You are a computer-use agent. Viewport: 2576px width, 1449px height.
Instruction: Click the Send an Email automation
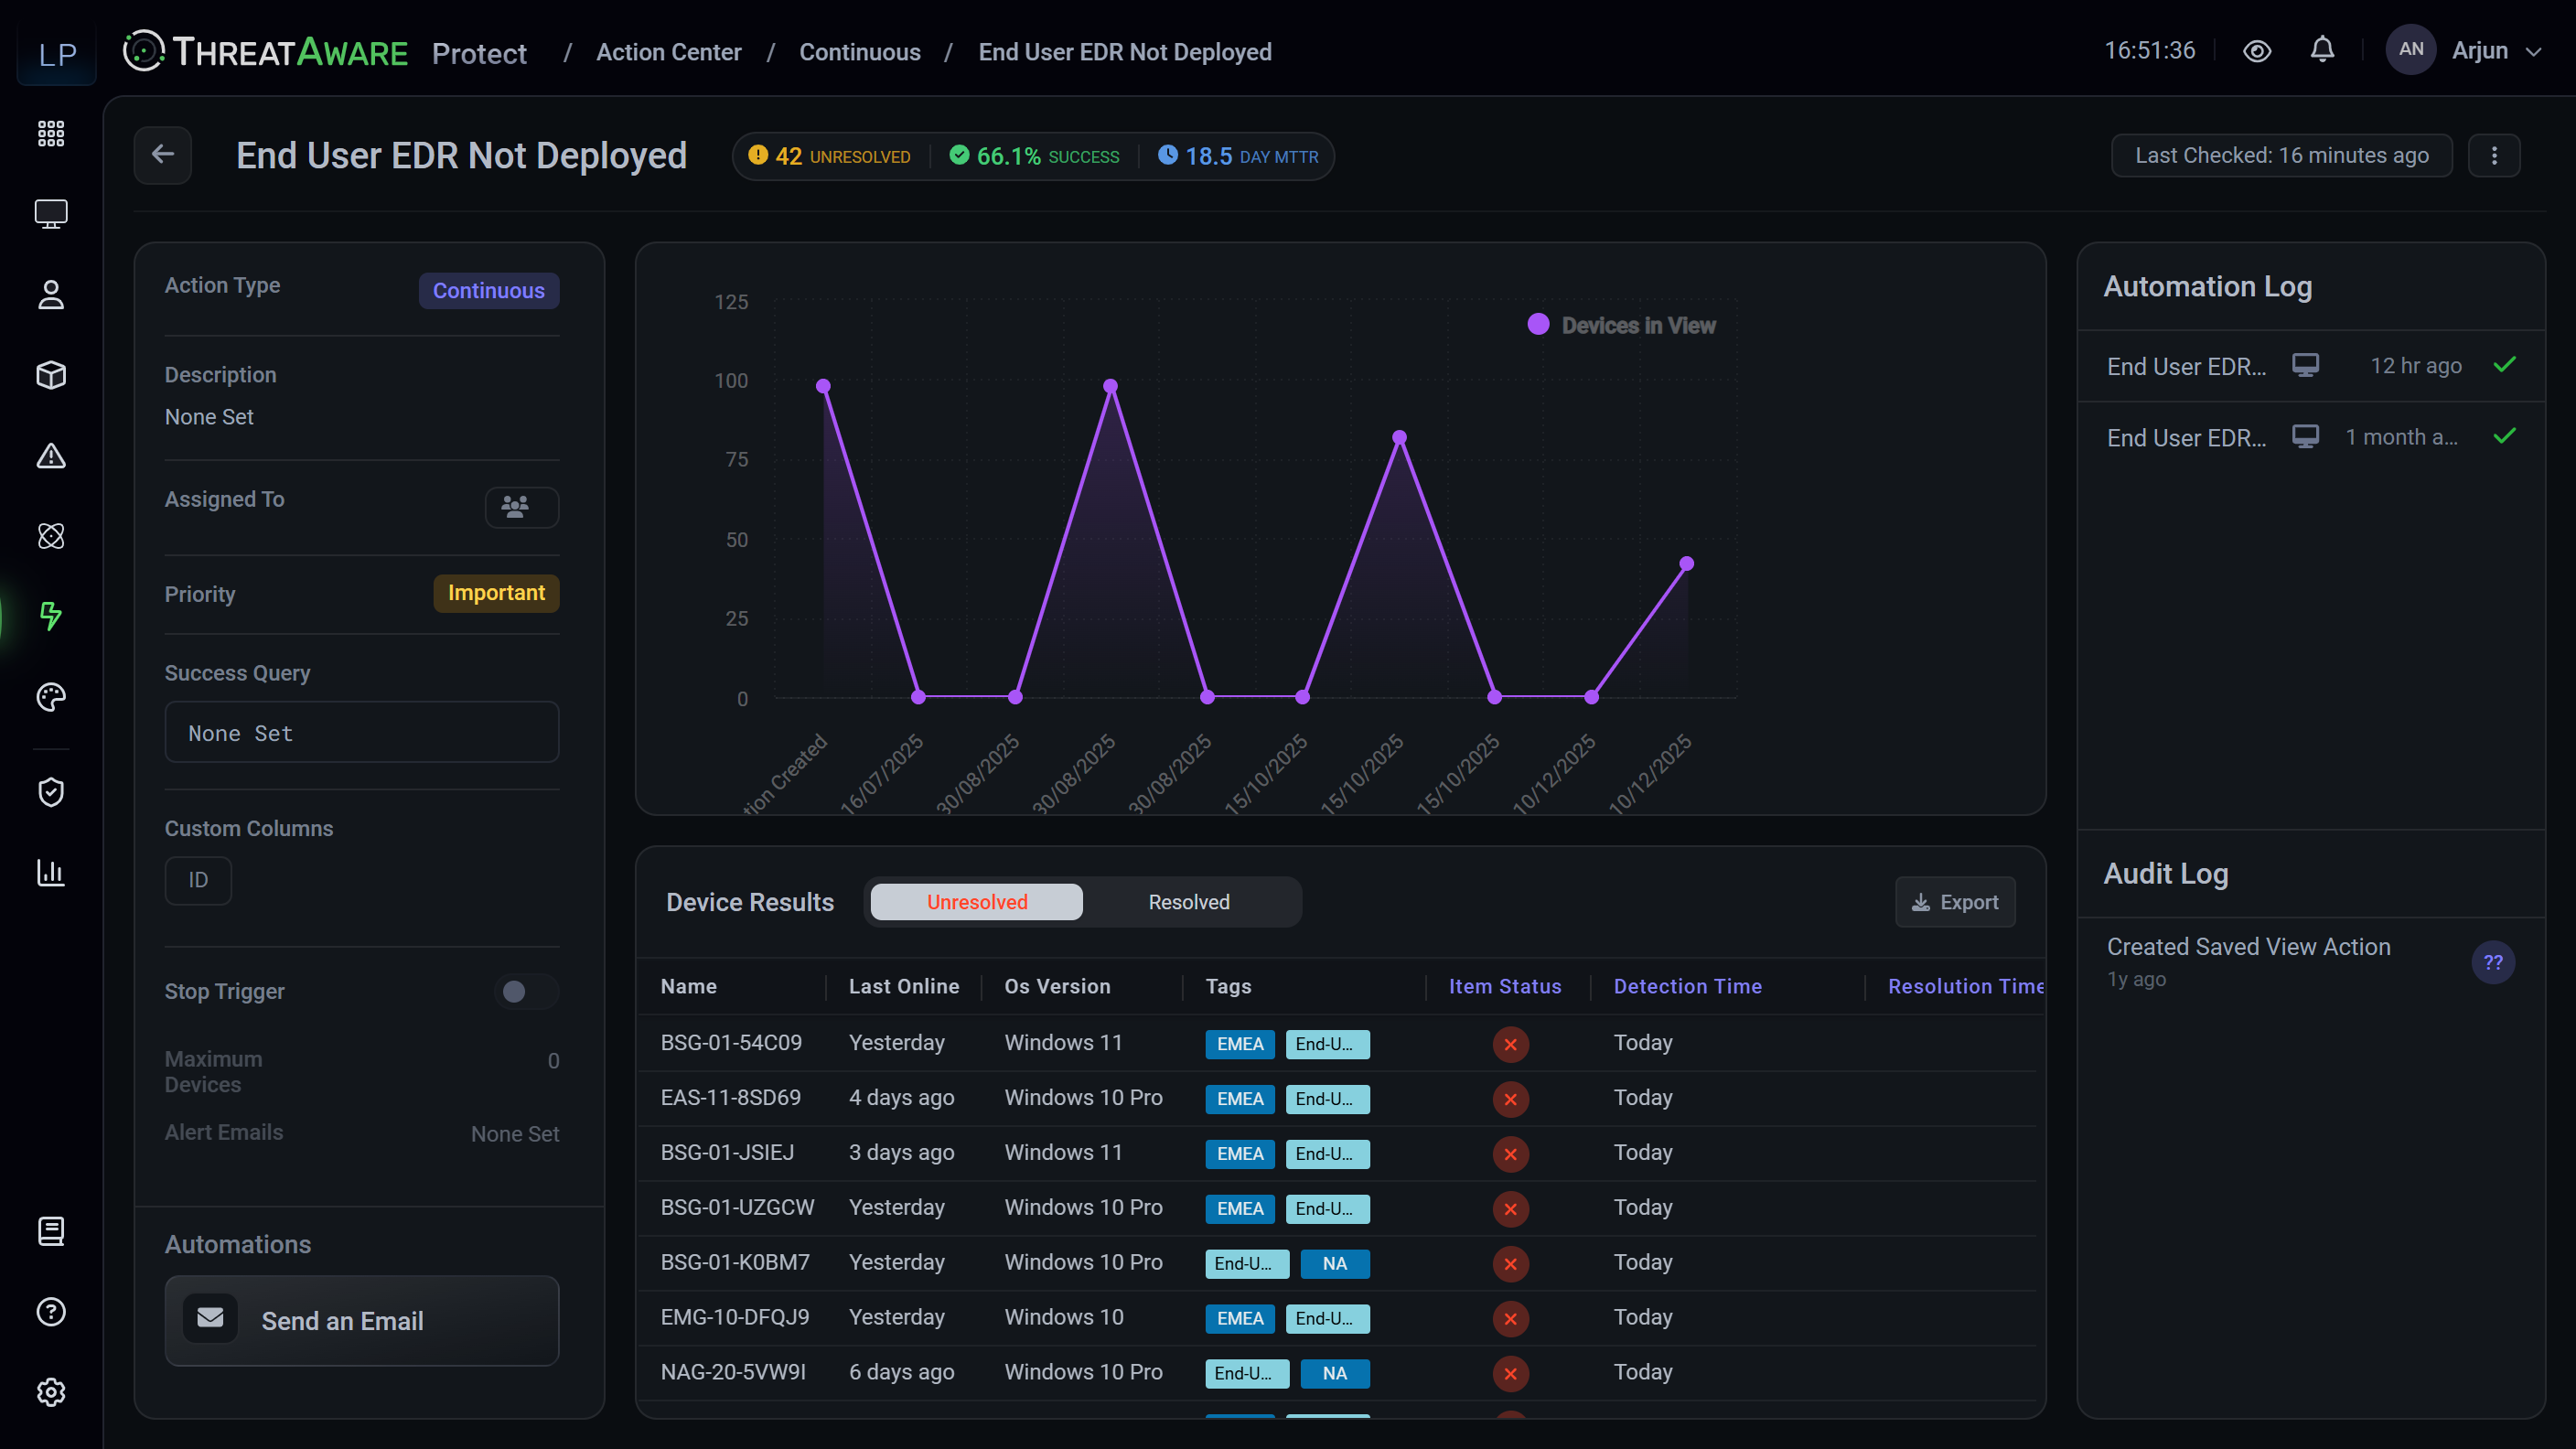click(x=362, y=1320)
